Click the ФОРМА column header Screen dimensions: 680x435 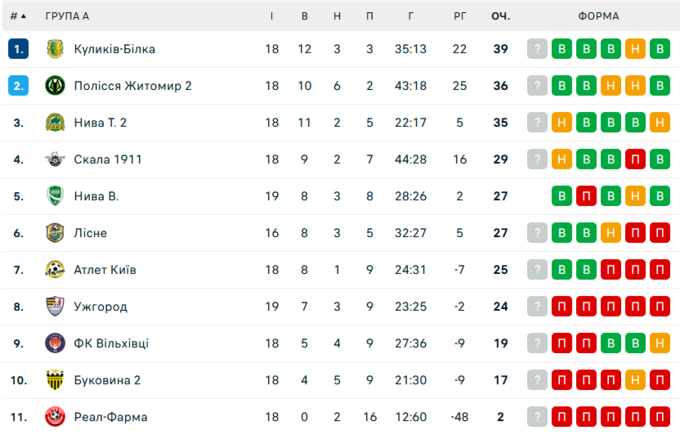(598, 16)
